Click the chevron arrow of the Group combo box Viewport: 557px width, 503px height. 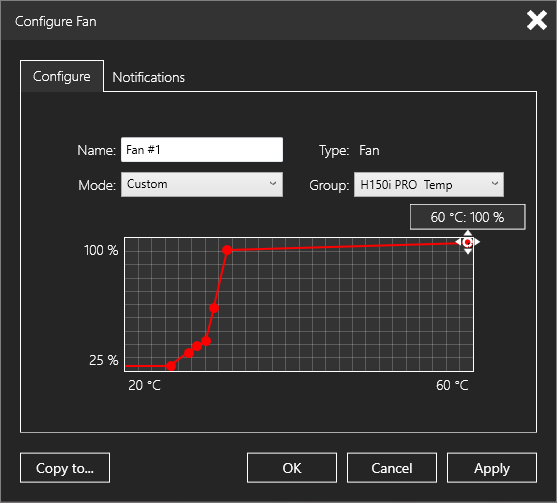[x=494, y=184]
